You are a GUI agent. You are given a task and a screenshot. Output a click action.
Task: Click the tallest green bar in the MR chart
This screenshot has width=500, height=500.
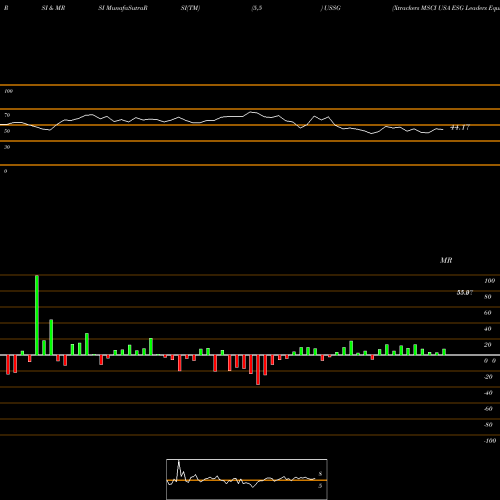click(x=37, y=315)
